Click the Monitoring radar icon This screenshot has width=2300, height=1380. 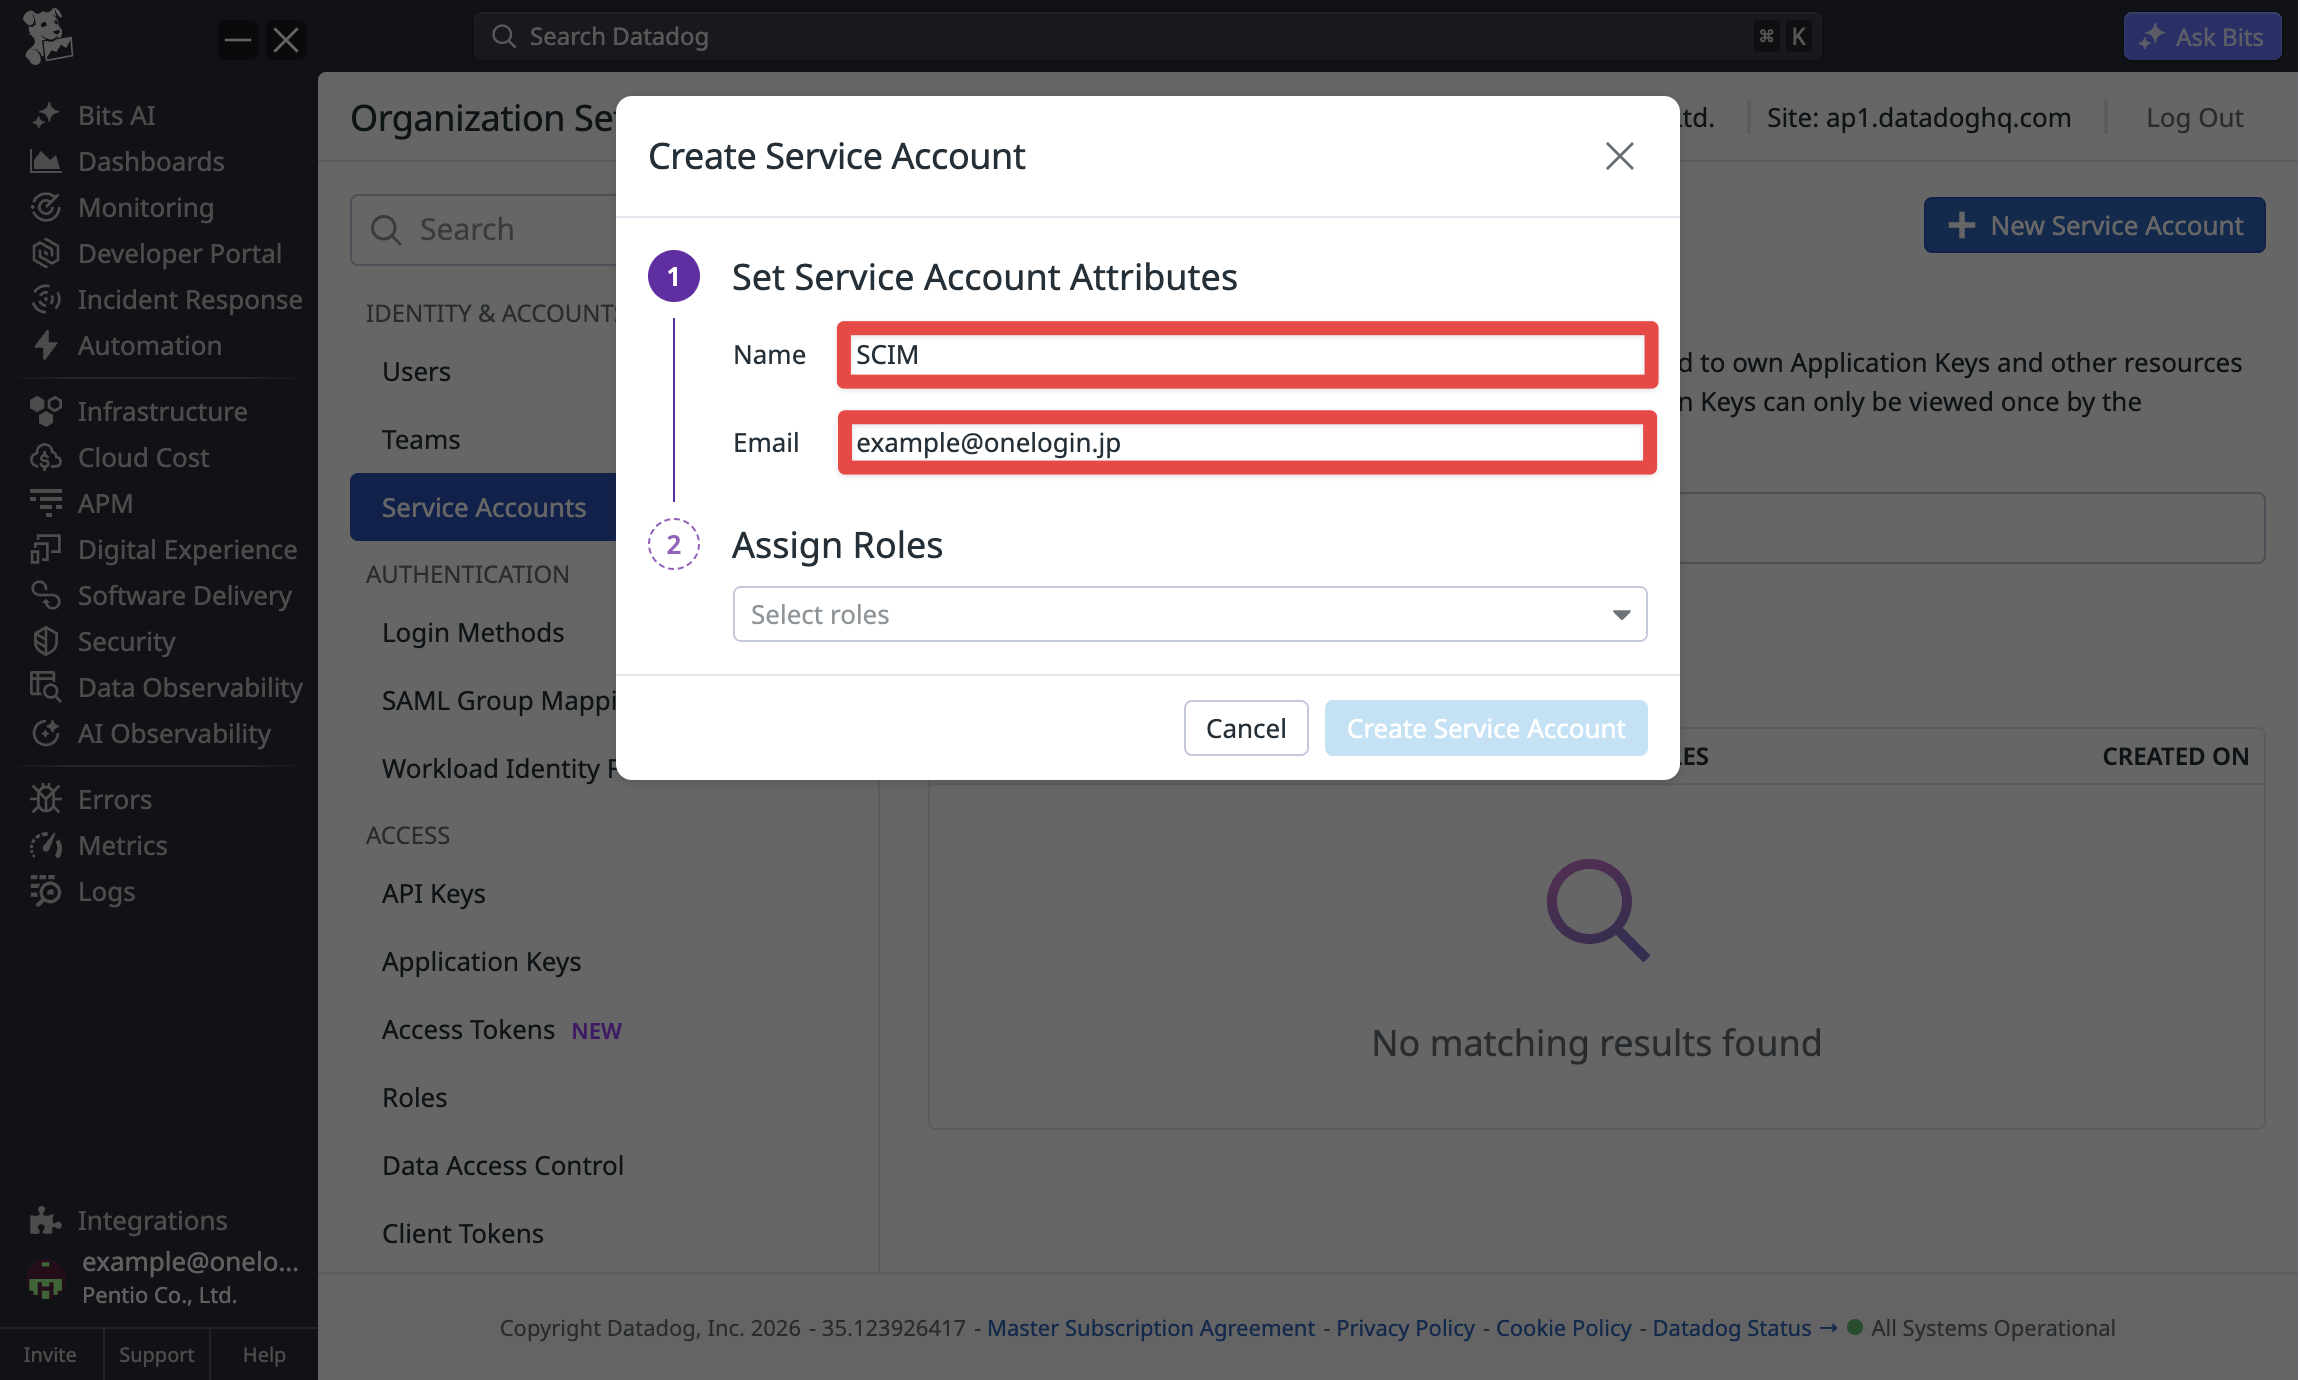45,207
